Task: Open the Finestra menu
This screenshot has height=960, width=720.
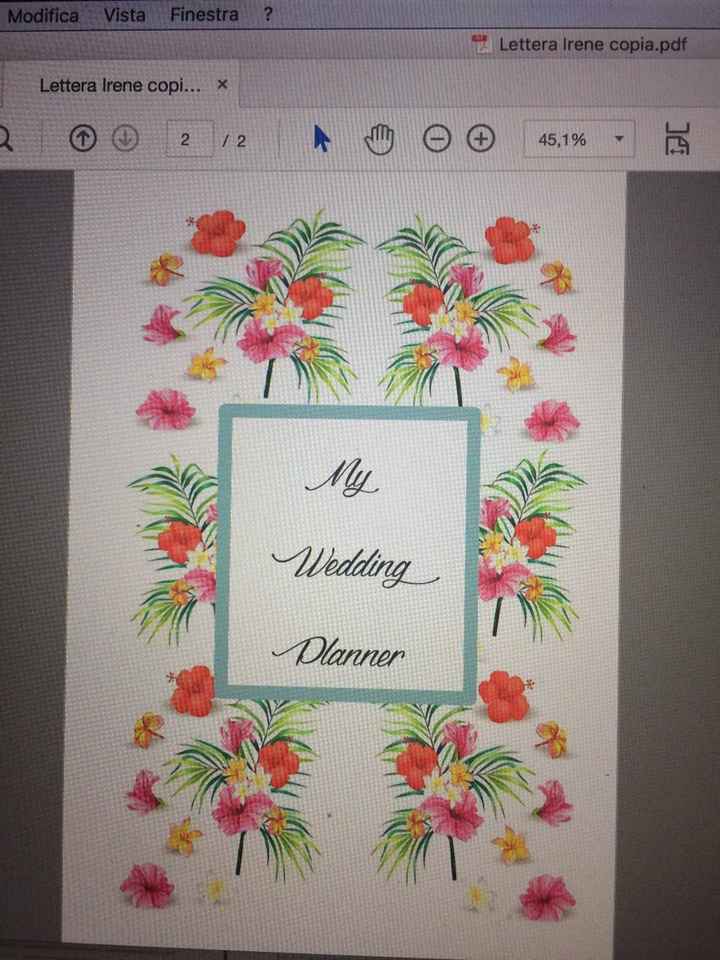Action: (x=204, y=15)
